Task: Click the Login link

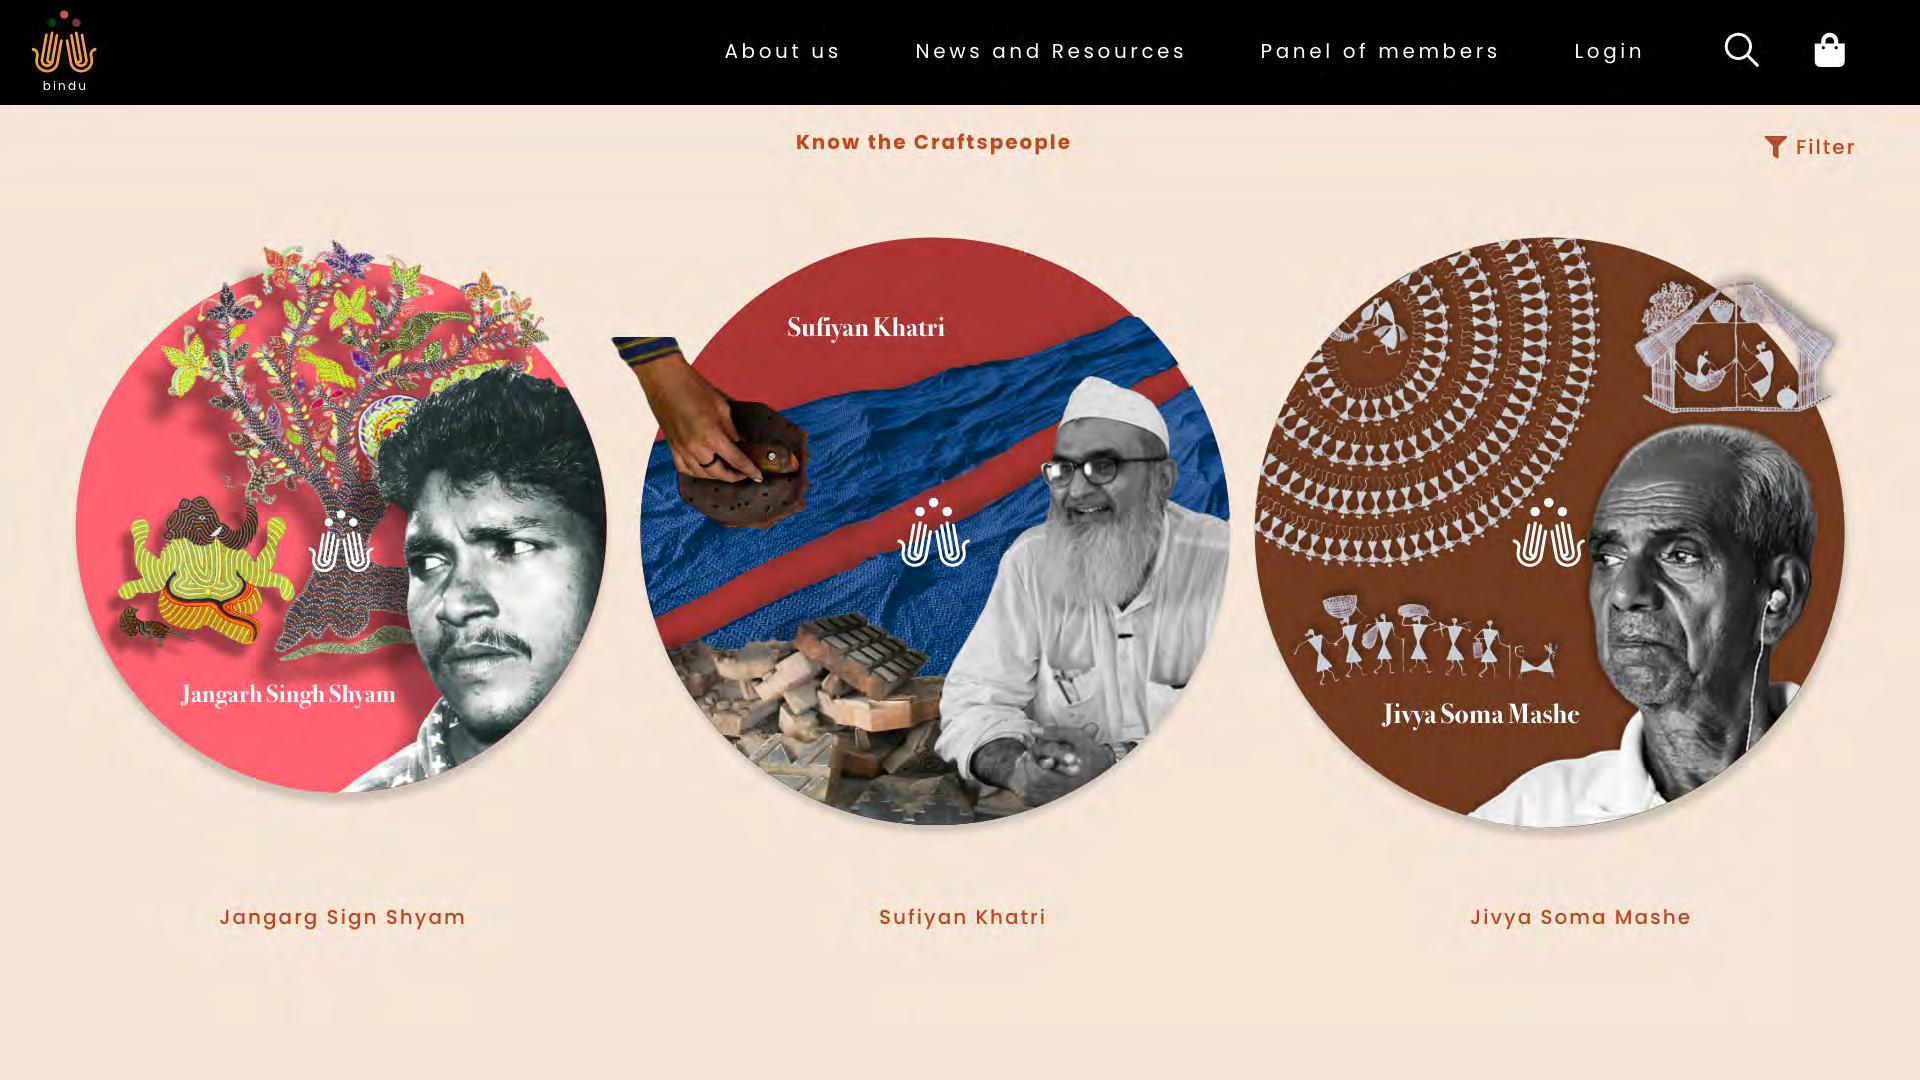Action: coord(1608,51)
